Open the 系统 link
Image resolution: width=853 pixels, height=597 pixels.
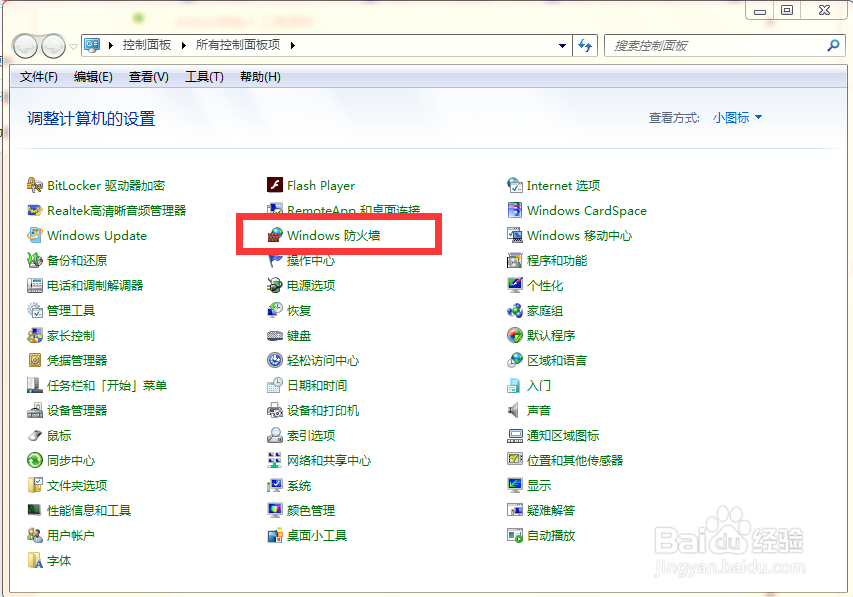(x=299, y=486)
